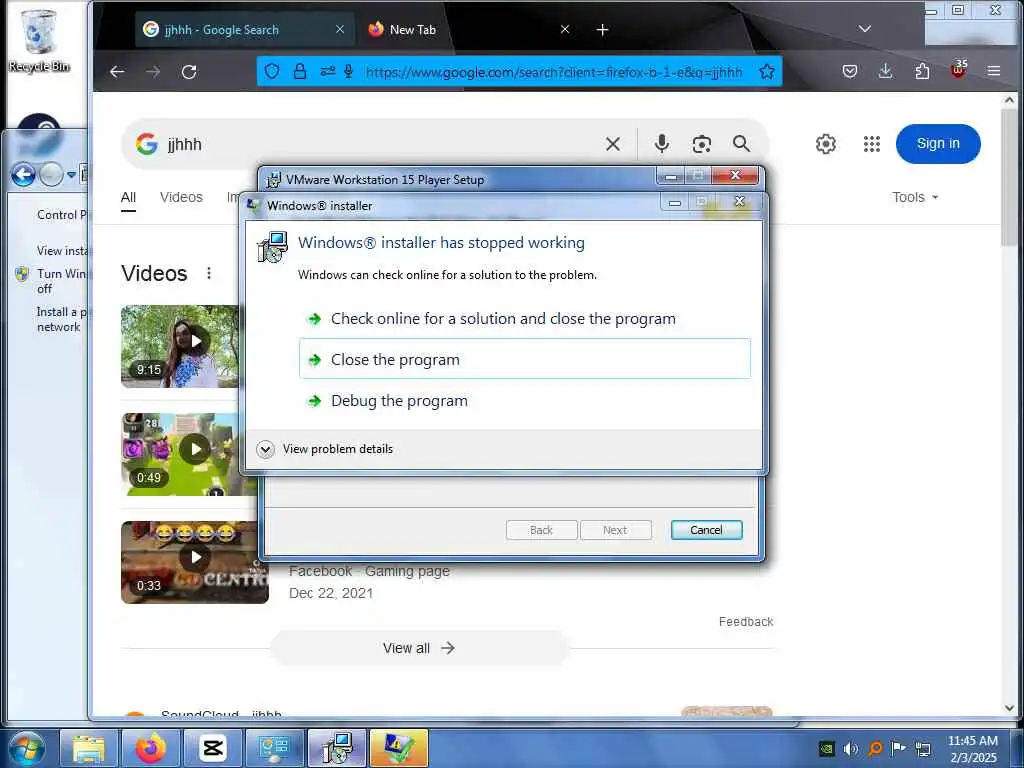Open File Explorer from the taskbar
The width and height of the screenshot is (1024, 768).
tap(88, 748)
